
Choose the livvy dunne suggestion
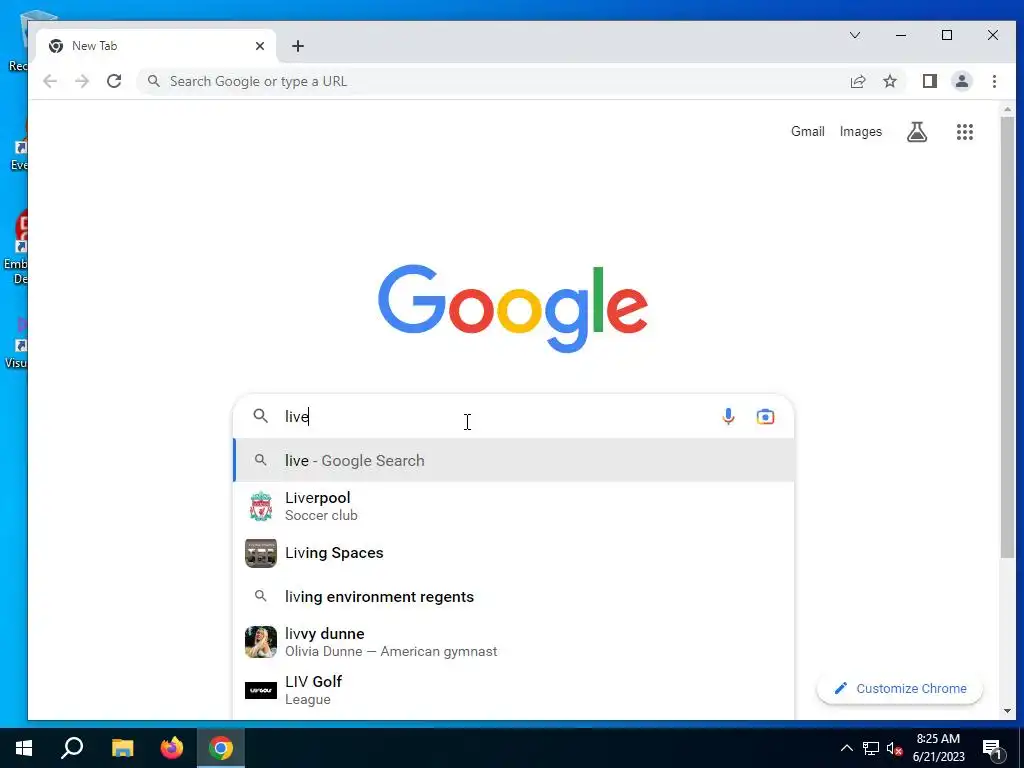tap(514, 642)
